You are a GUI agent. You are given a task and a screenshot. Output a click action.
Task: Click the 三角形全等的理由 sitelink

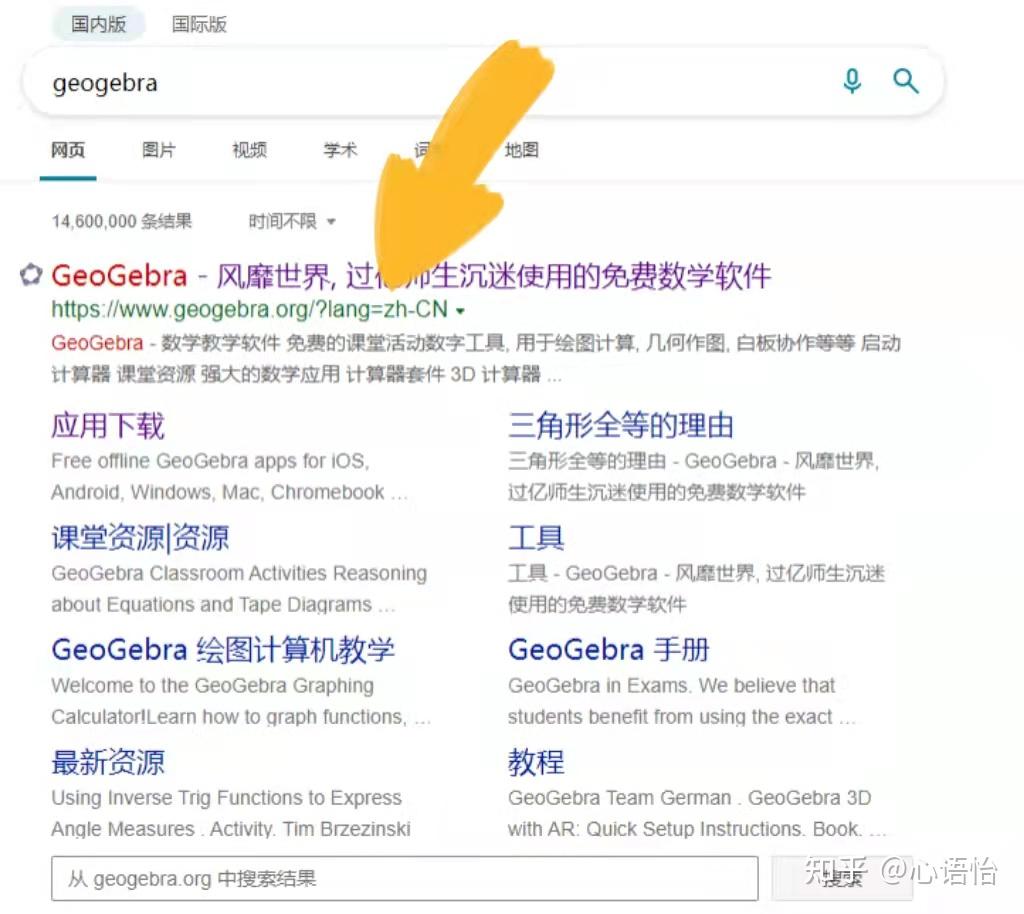click(x=622, y=425)
